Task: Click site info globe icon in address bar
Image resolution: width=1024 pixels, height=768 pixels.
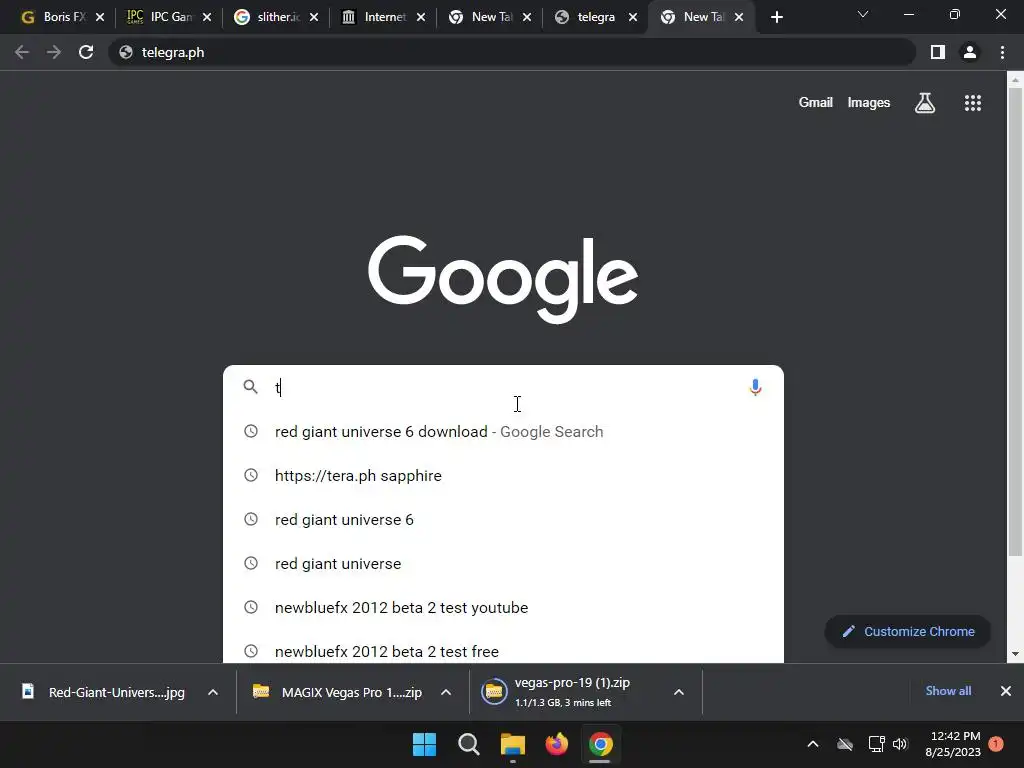Action: (x=126, y=52)
